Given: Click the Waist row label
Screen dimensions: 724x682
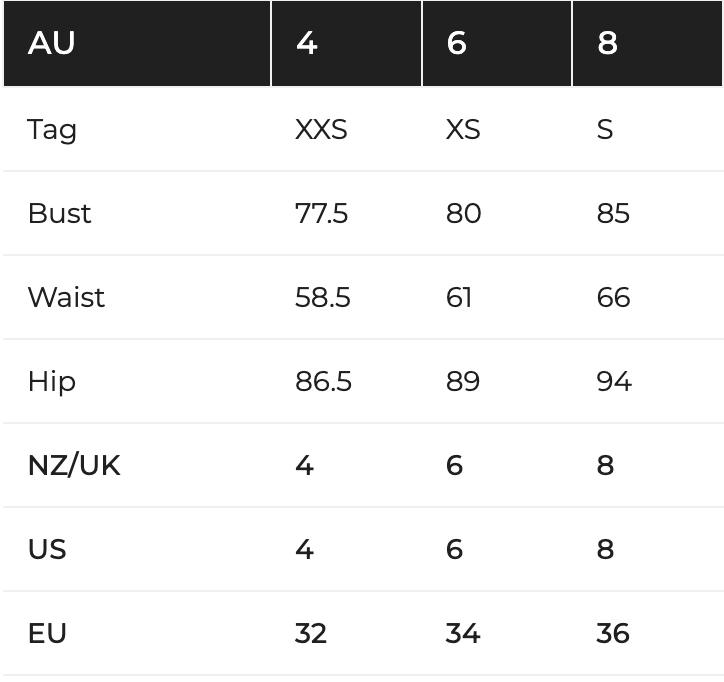Looking at the screenshot, I should point(66,297).
